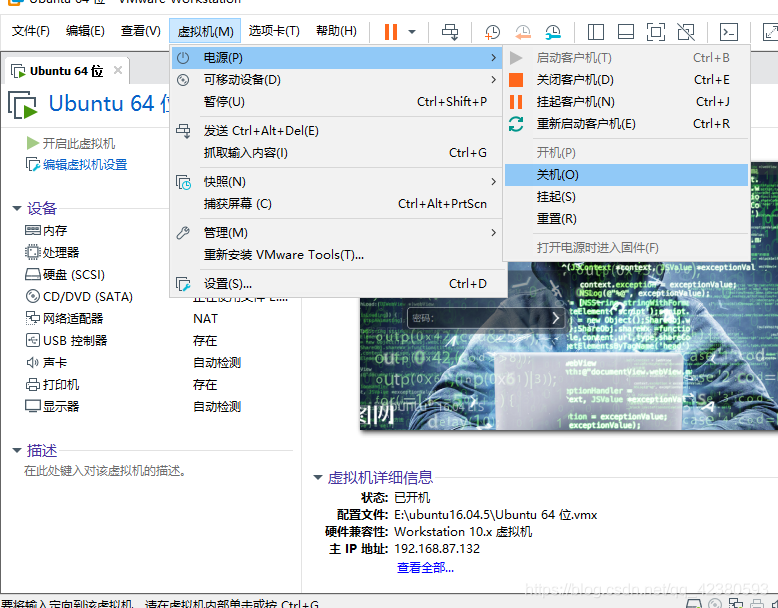Open the snapshot manager toolbar icon
Image resolution: width=778 pixels, height=608 pixels.
pyautogui.click(x=553, y=32)
